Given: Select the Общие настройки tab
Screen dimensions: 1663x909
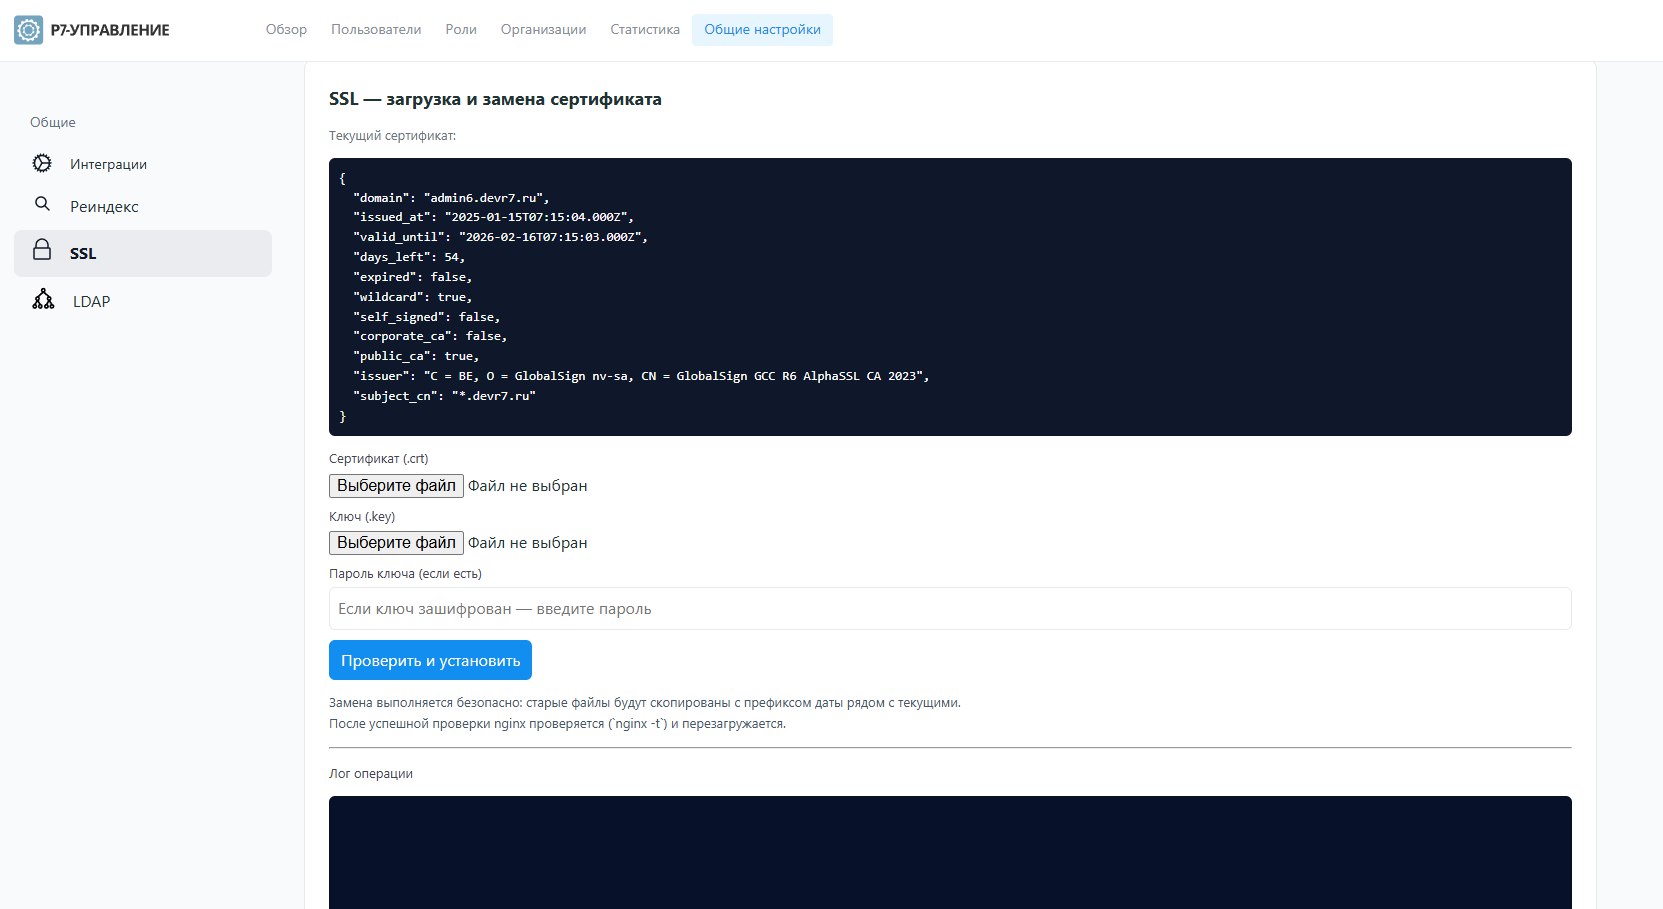Looking at the screenshot, I should (x=762, y=30).
